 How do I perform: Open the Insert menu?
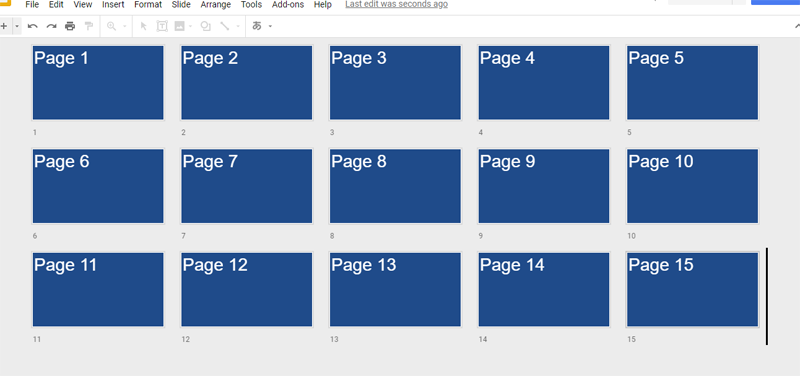pyautogui.click(x=113, y=5)
